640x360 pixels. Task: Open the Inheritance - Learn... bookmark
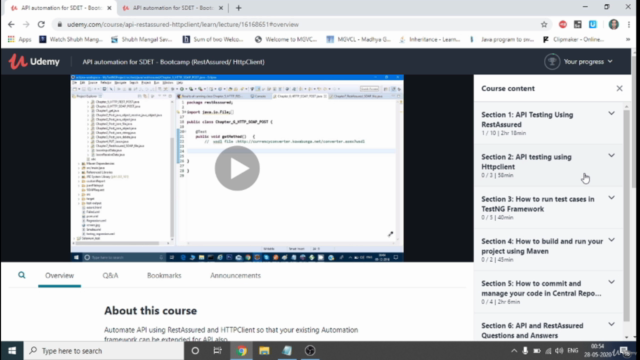tap(430, 39)
